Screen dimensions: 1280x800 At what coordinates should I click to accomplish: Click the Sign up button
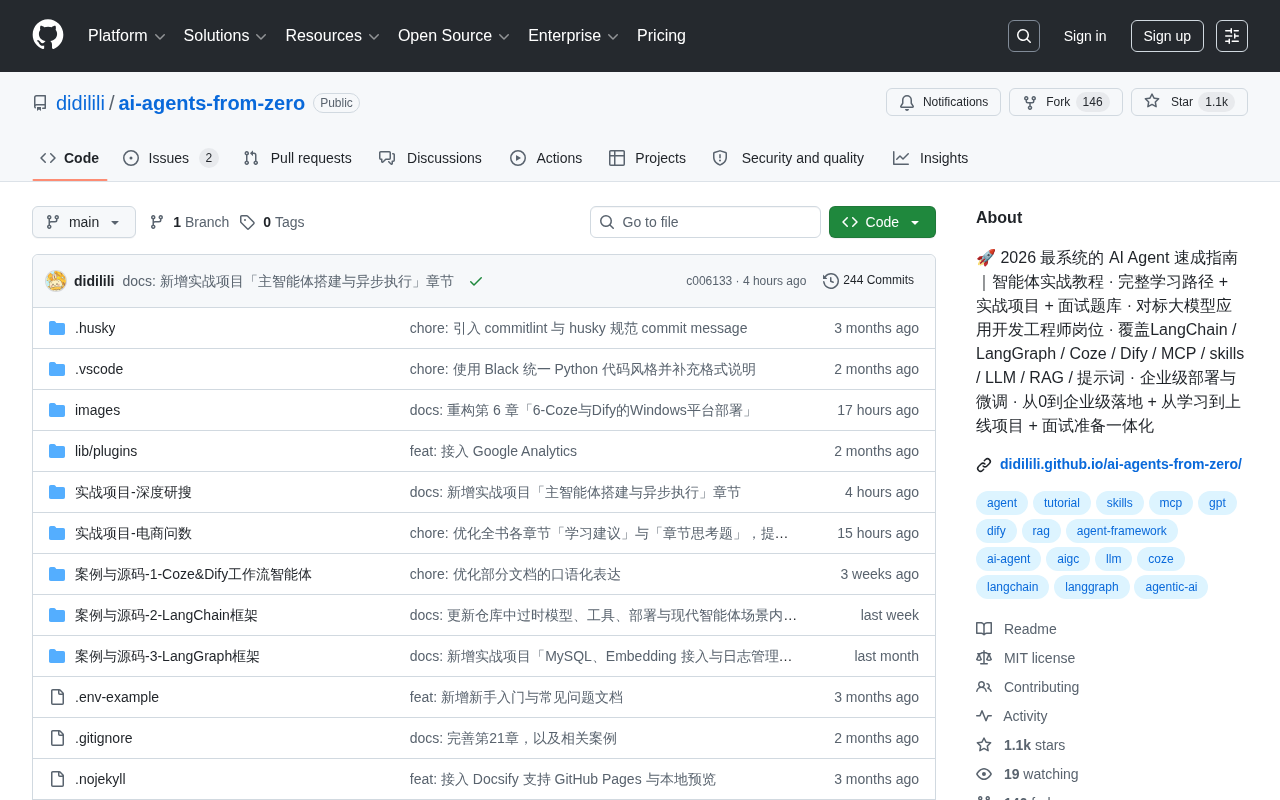(1167, 36)
